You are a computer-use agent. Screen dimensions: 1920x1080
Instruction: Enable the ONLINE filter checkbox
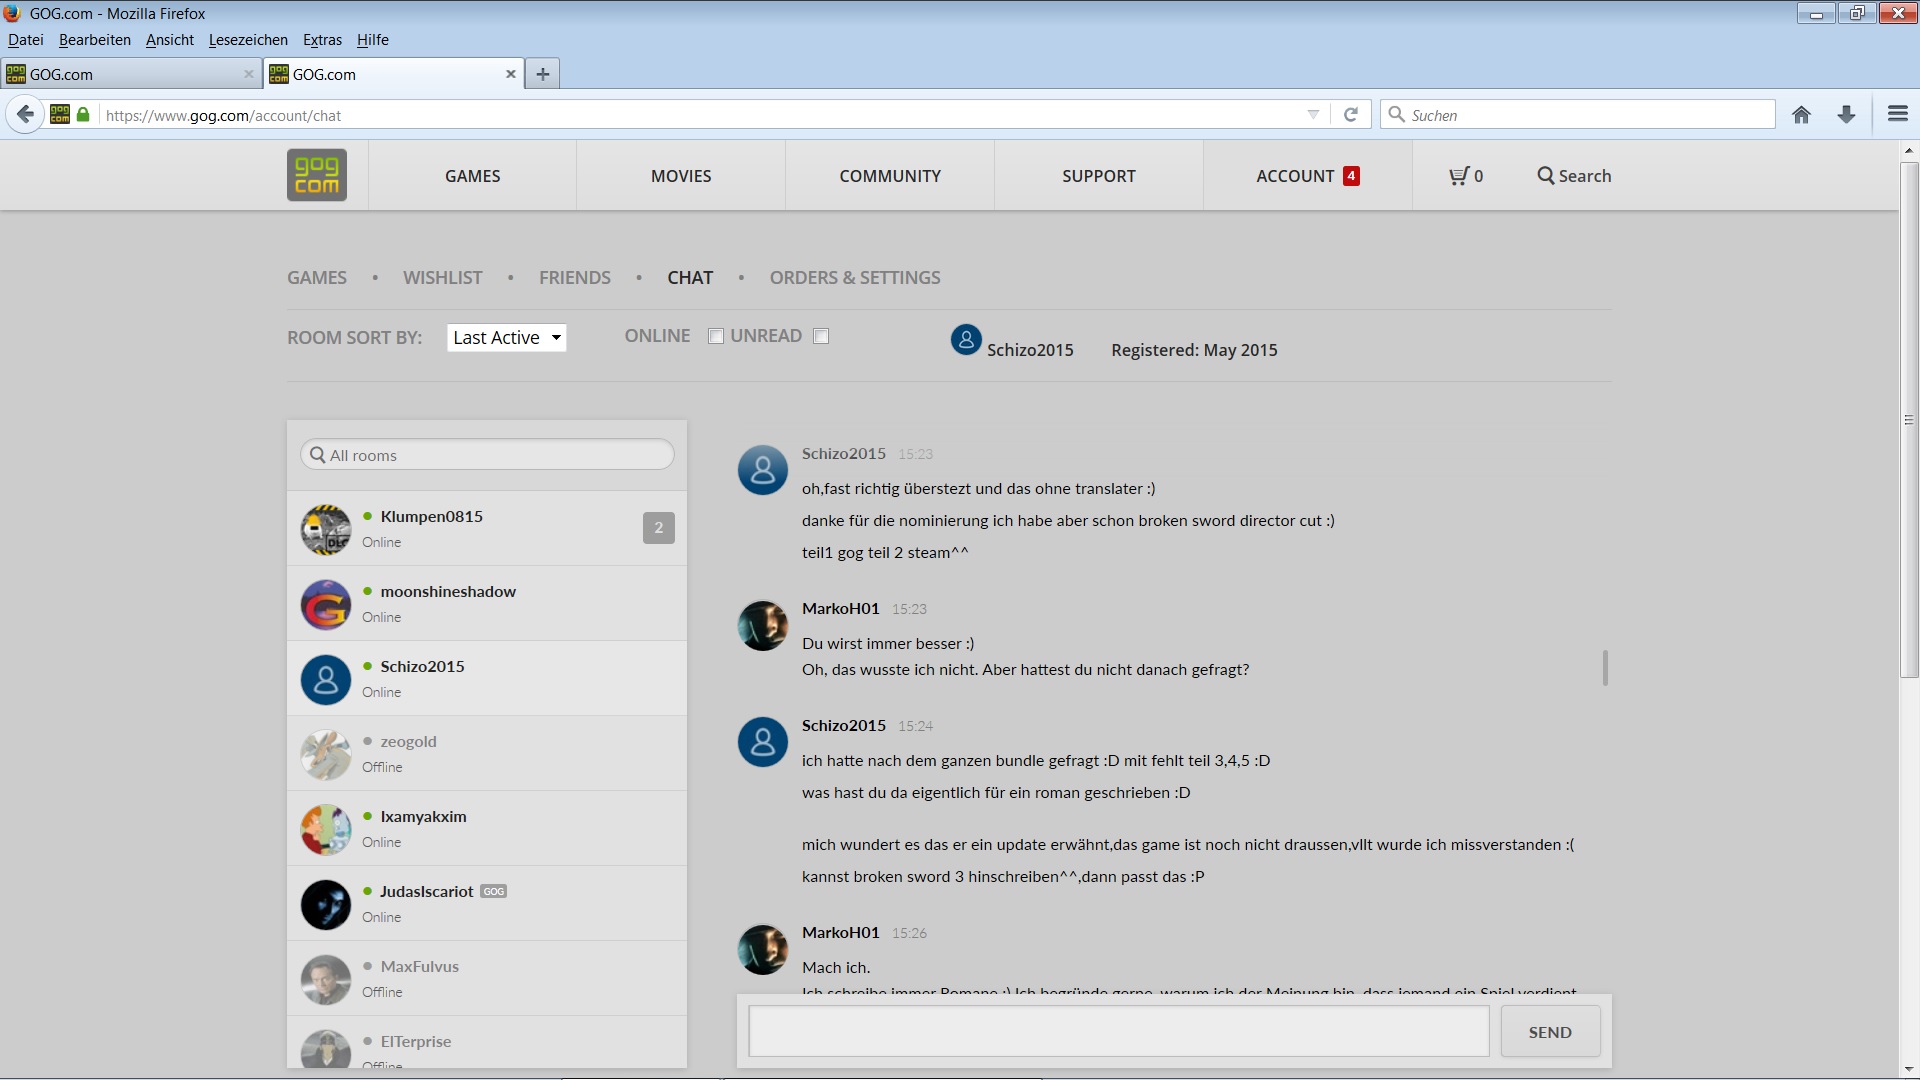point(716,336)
